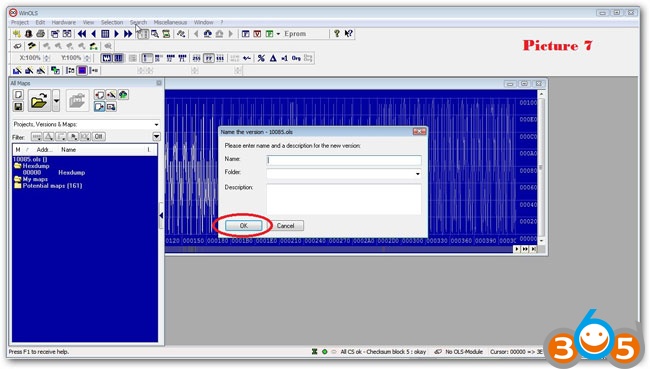
Task: Open dropdown arrow beside open folder icon
Action: 56,101
